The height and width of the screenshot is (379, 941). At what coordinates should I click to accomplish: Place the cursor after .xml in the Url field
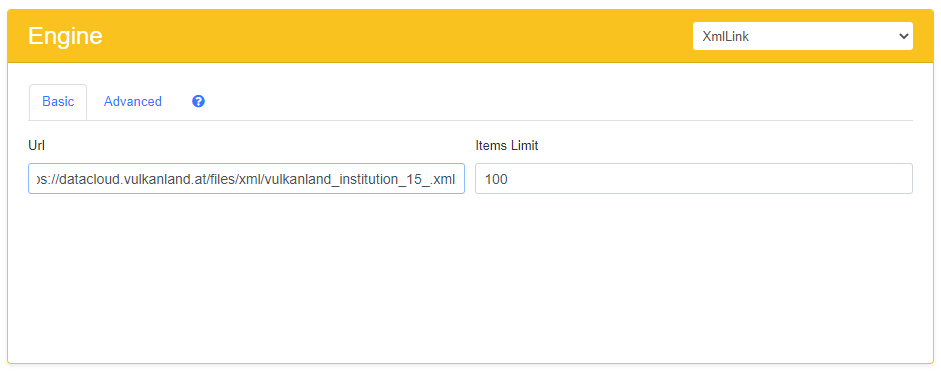(458, 179)
